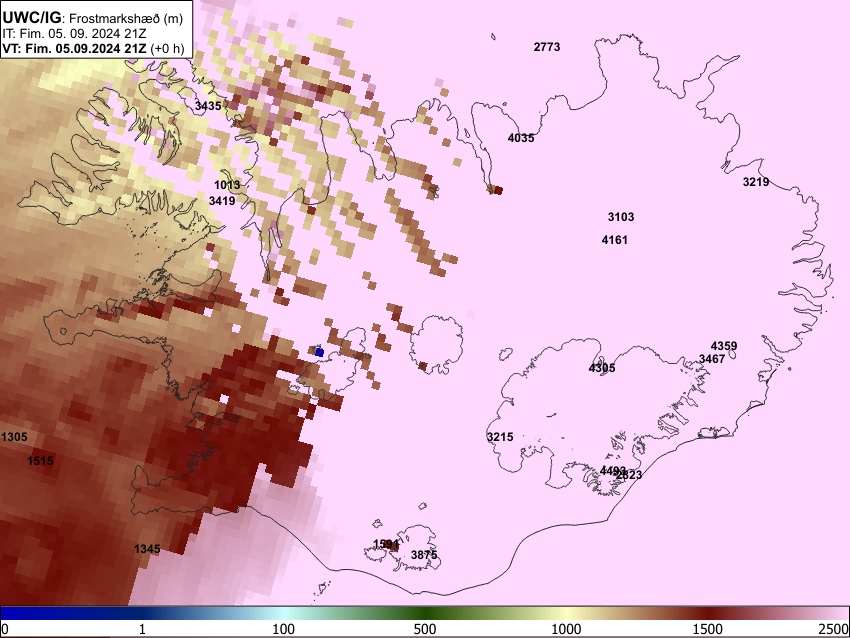Viewport: 850px width, 638px height.
Task: Click the VT valid time line
Action: [93, 48]
